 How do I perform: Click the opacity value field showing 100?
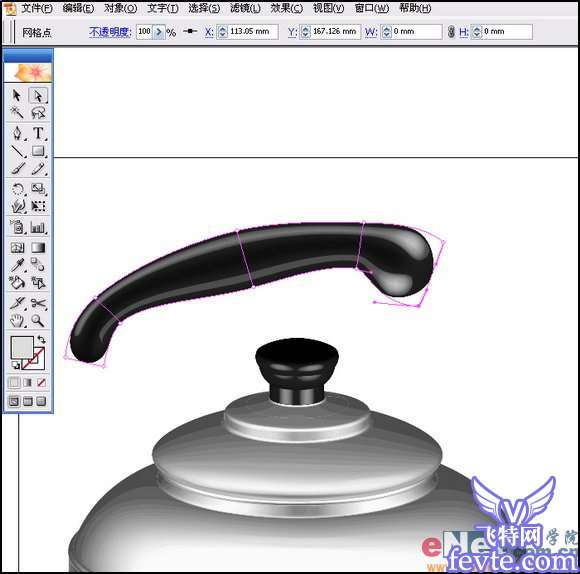click(145, 32)
